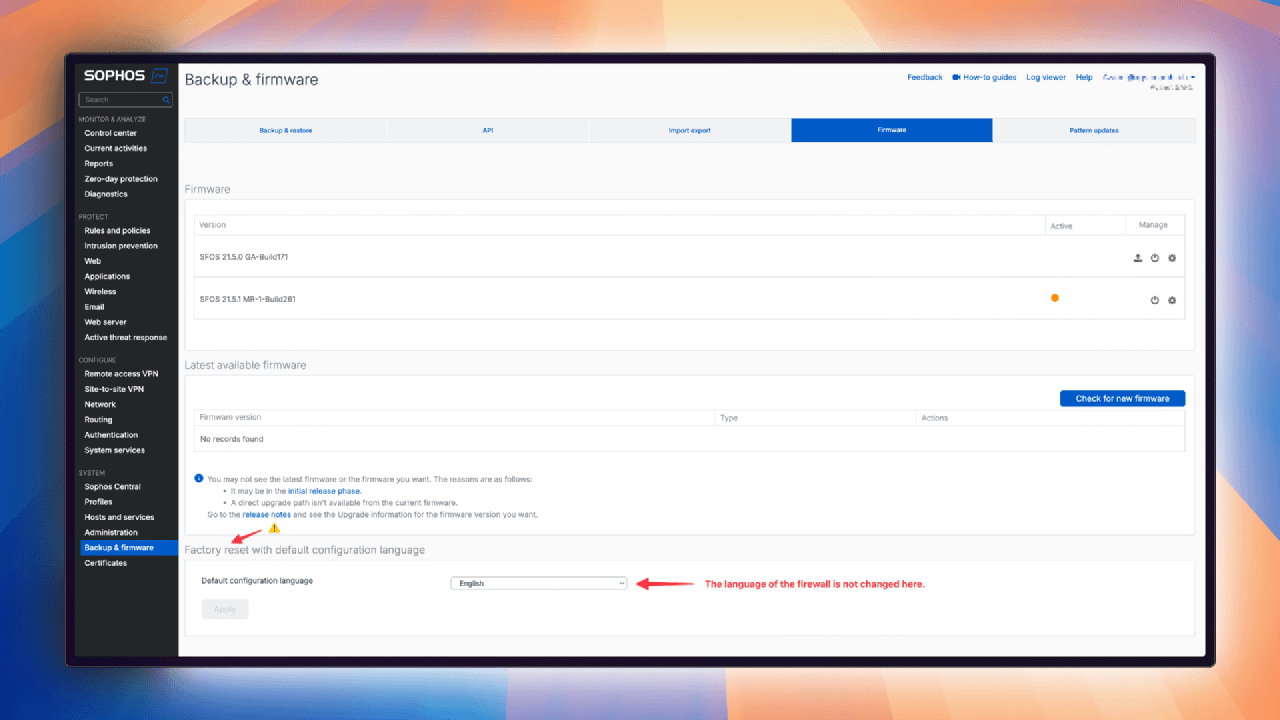Follow the initial release phase link
This screenshot has width=1280, height=720.
tap(324, 491)
